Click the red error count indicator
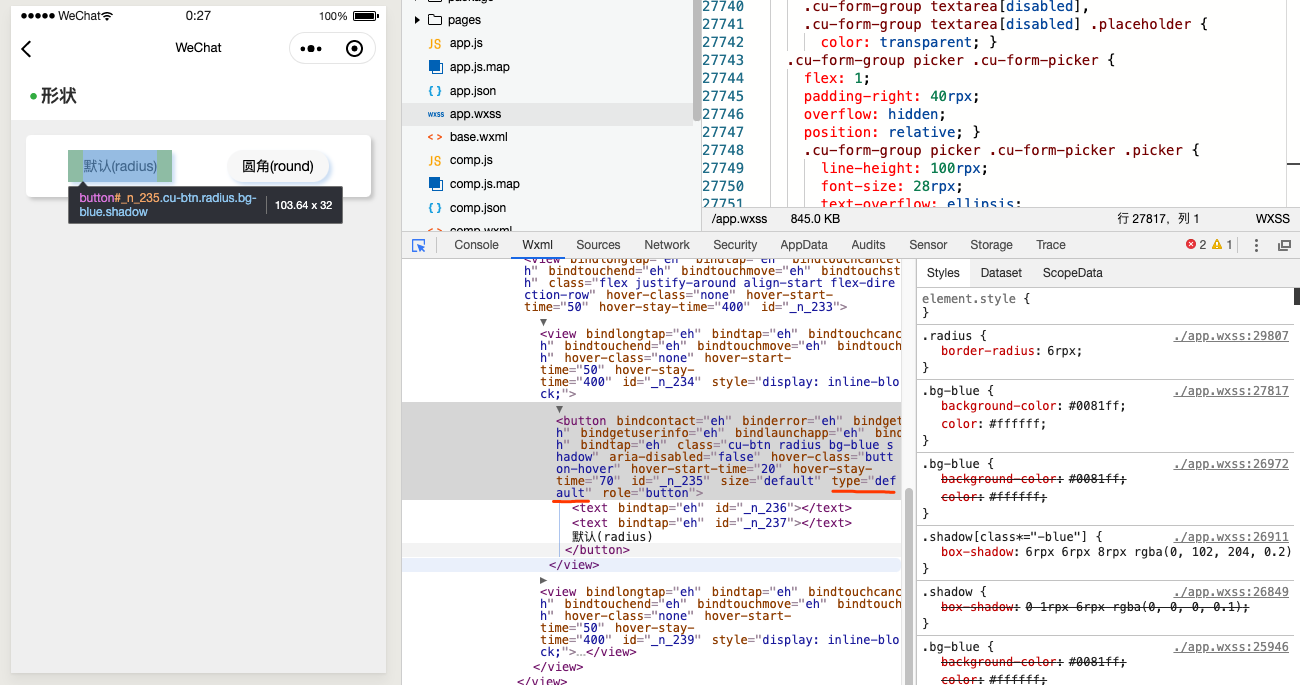The height and width of the screenshot is (685, 1300). pyautogui.click(x=1195, y=245)
